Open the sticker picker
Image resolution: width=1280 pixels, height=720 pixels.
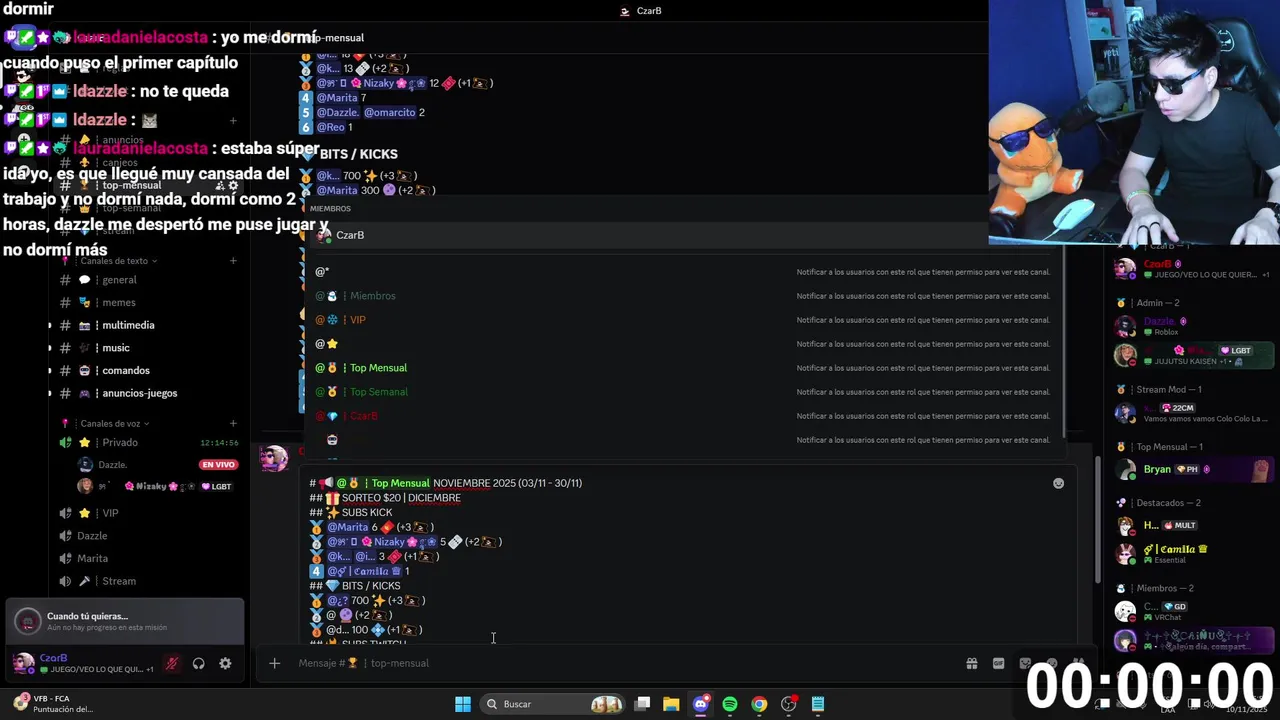point(1025,663)
